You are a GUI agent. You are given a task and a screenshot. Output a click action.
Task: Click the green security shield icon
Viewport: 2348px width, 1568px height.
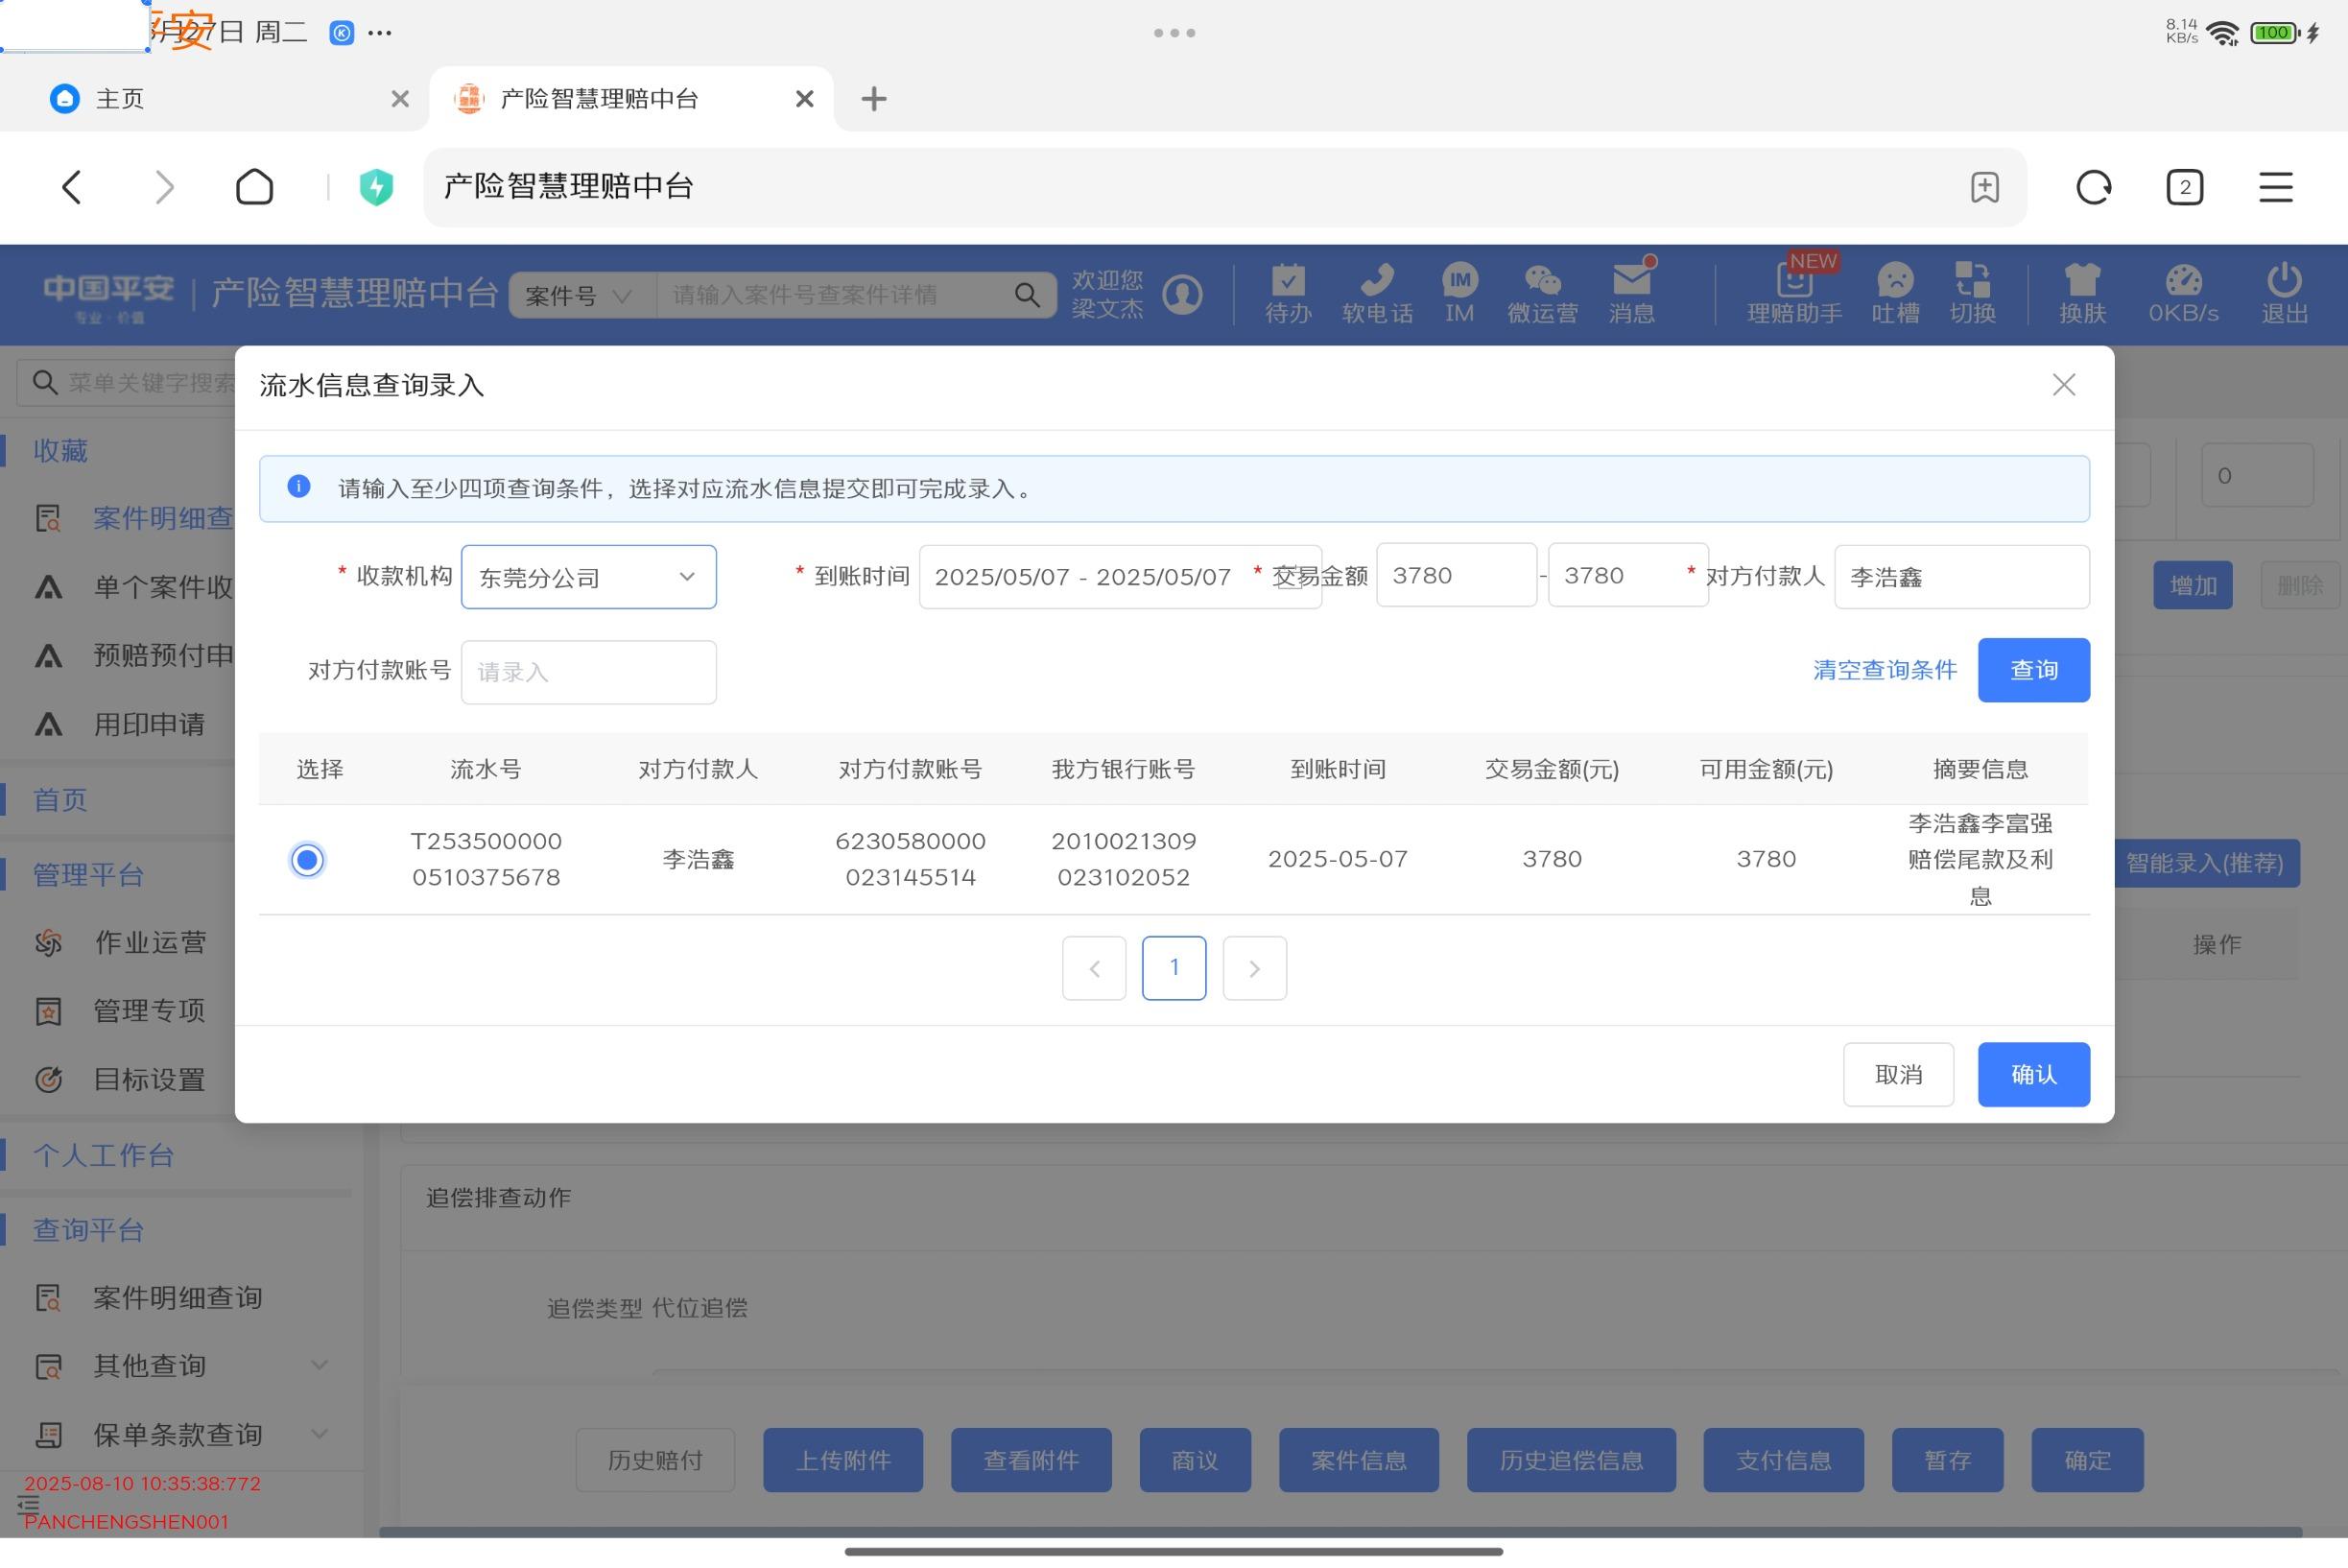pos(376,187)
